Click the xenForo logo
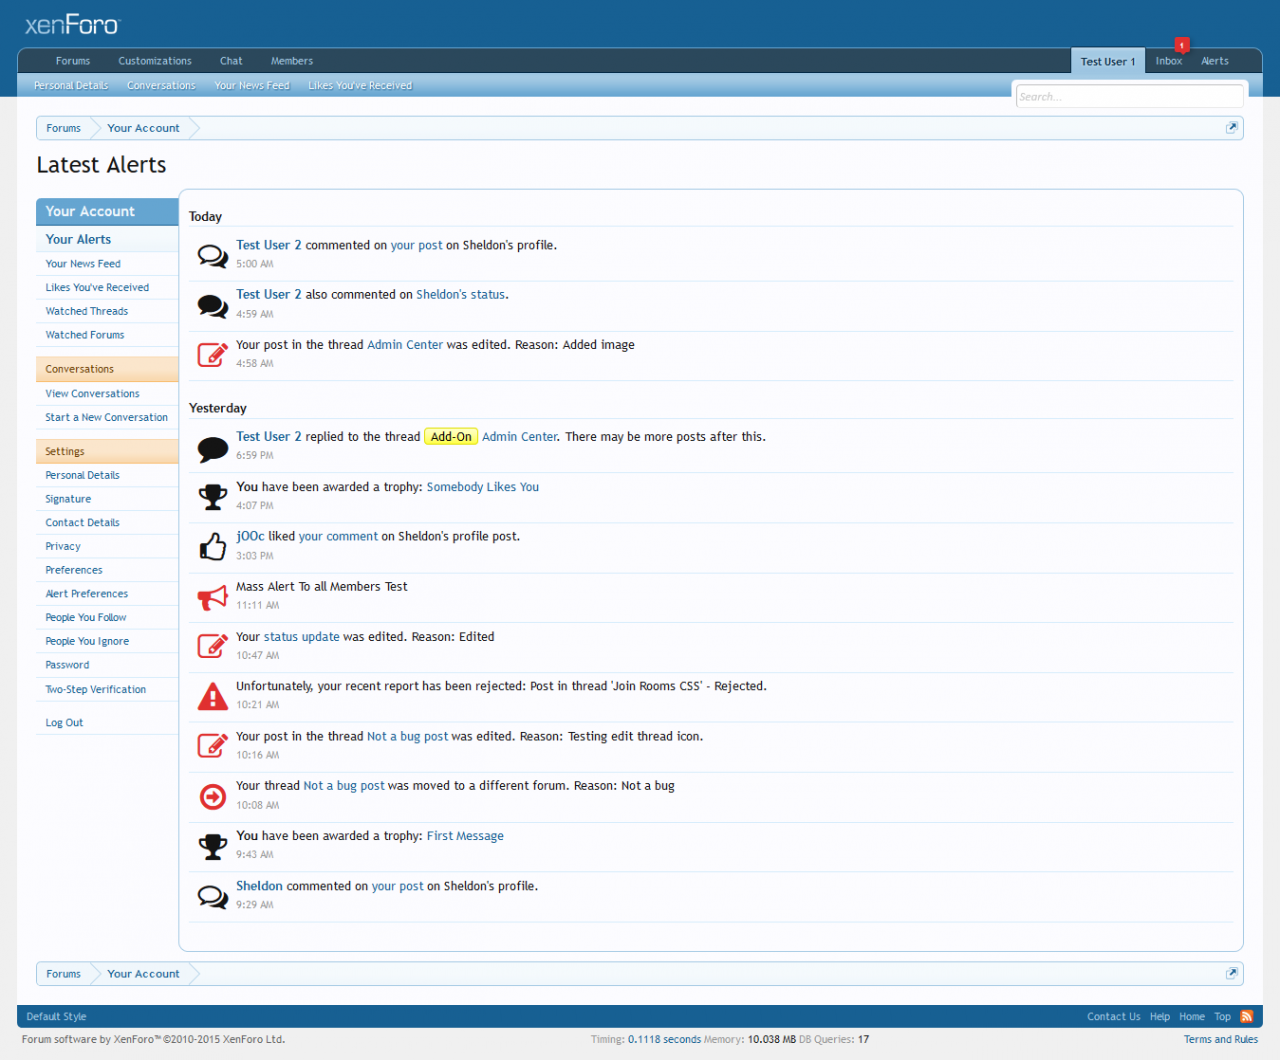The image size is (1280, 1060). (72, 24)
